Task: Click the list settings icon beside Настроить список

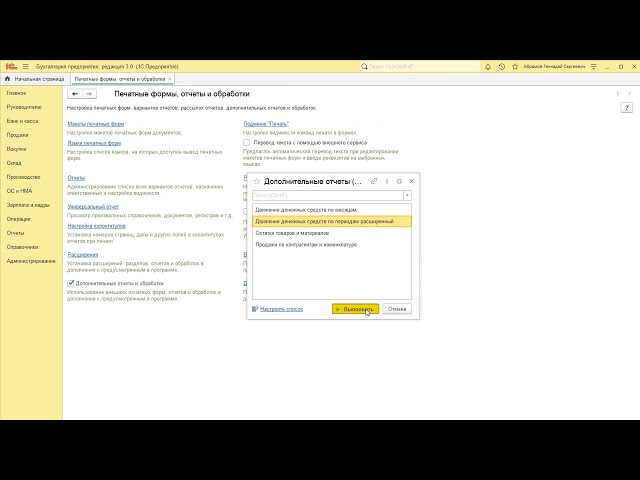Action: tap(255, 309)
